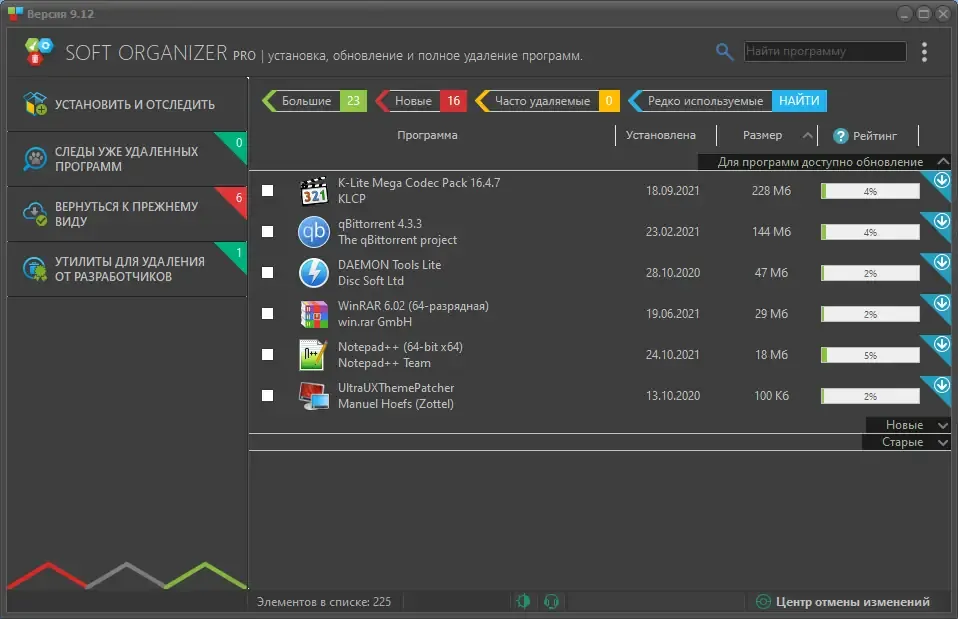Click the update arrow for K-Lite Codec Pack
This screenshot has height=619, width=958.
[x=942, y=180]
